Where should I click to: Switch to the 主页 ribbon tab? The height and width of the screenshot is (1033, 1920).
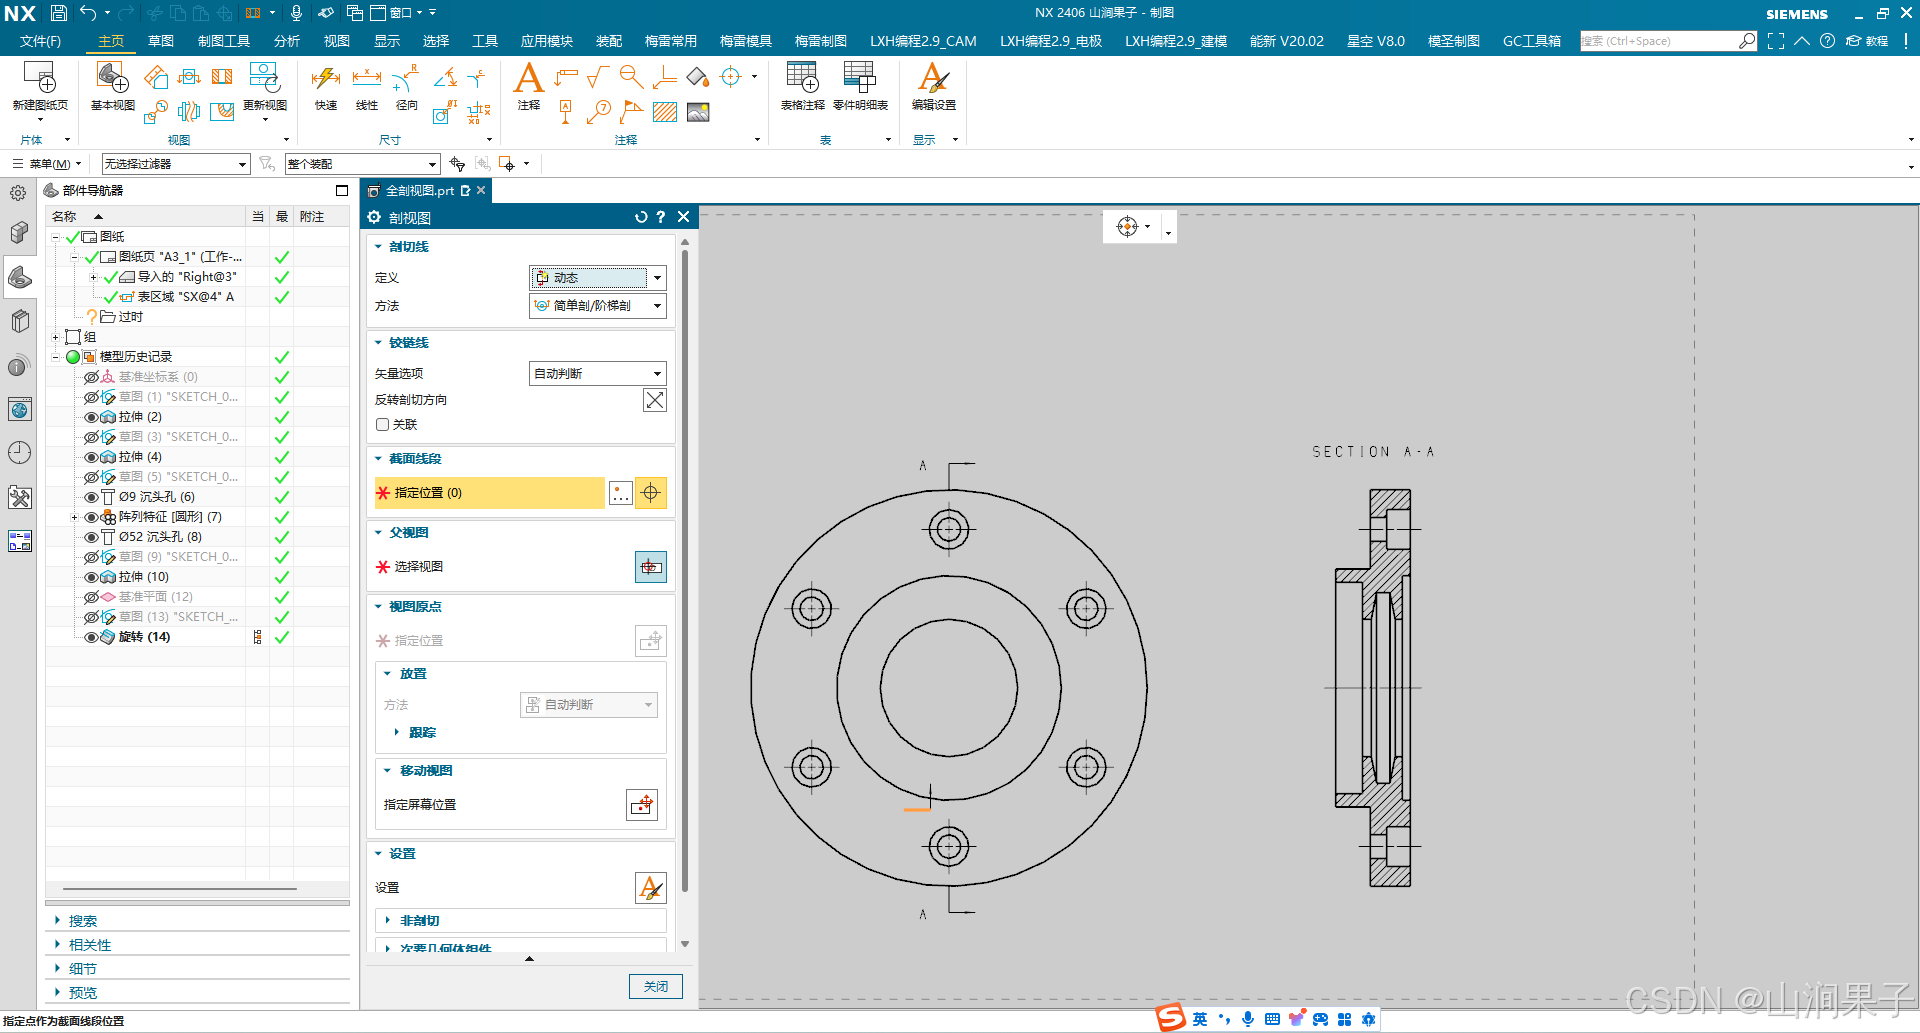pos(111,41)
